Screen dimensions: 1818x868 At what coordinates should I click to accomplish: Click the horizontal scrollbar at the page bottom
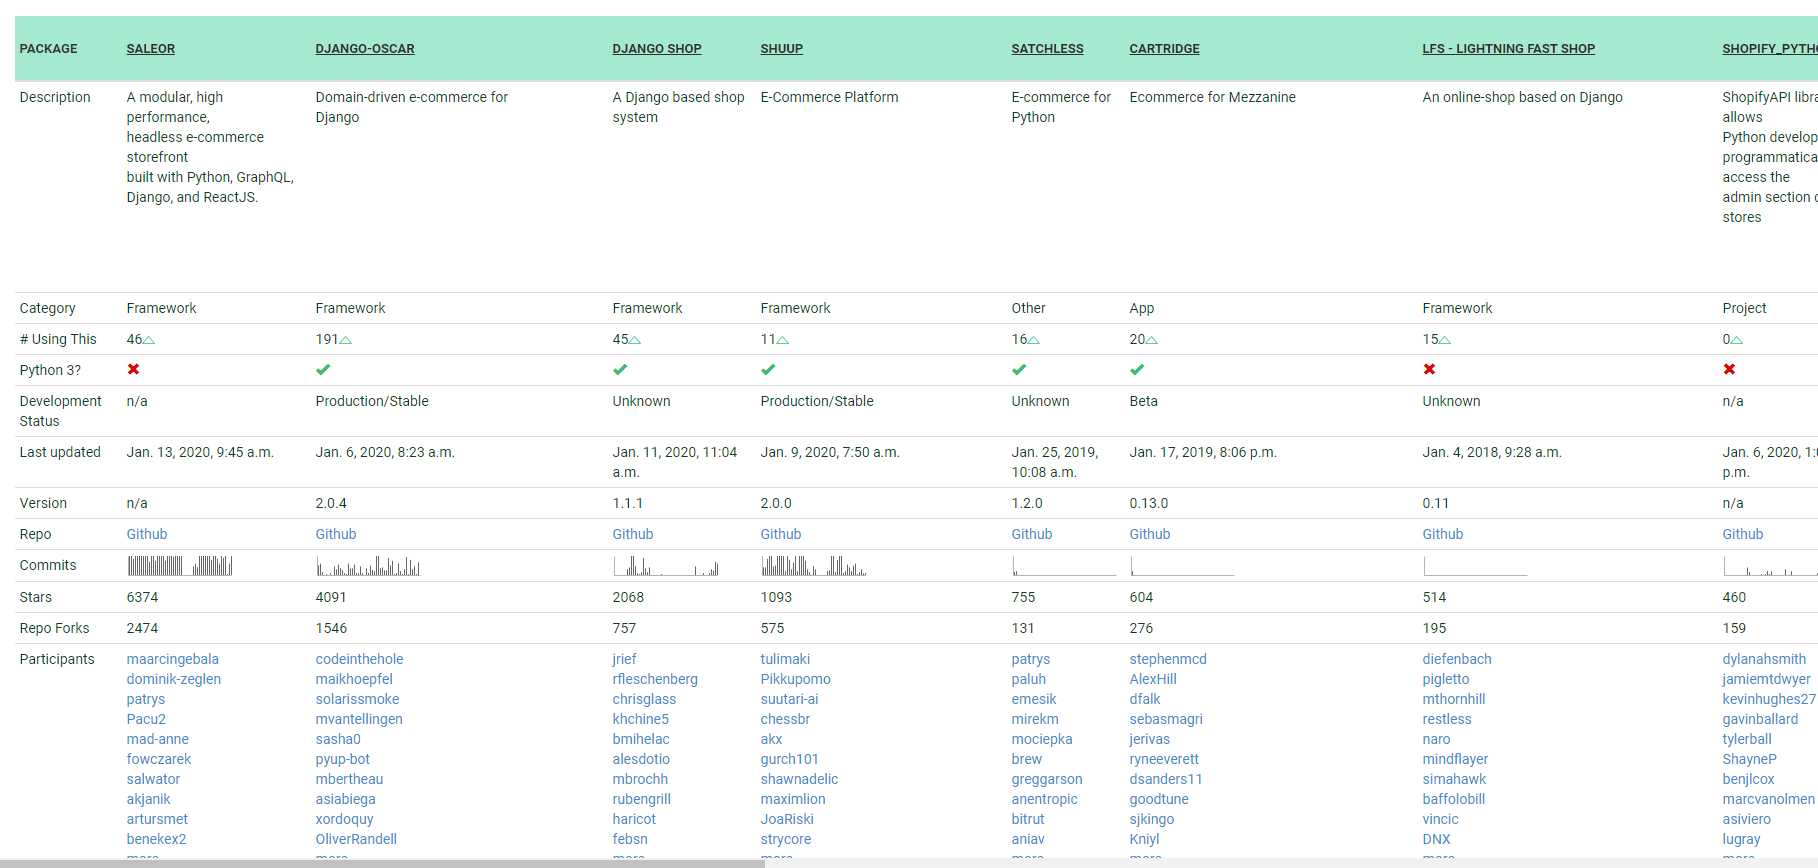(382, 863)
